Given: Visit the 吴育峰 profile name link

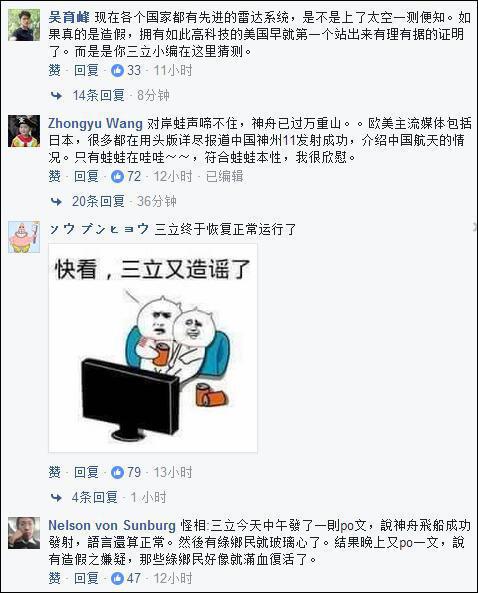Looking at the screenshot, I should coord(69,17).
